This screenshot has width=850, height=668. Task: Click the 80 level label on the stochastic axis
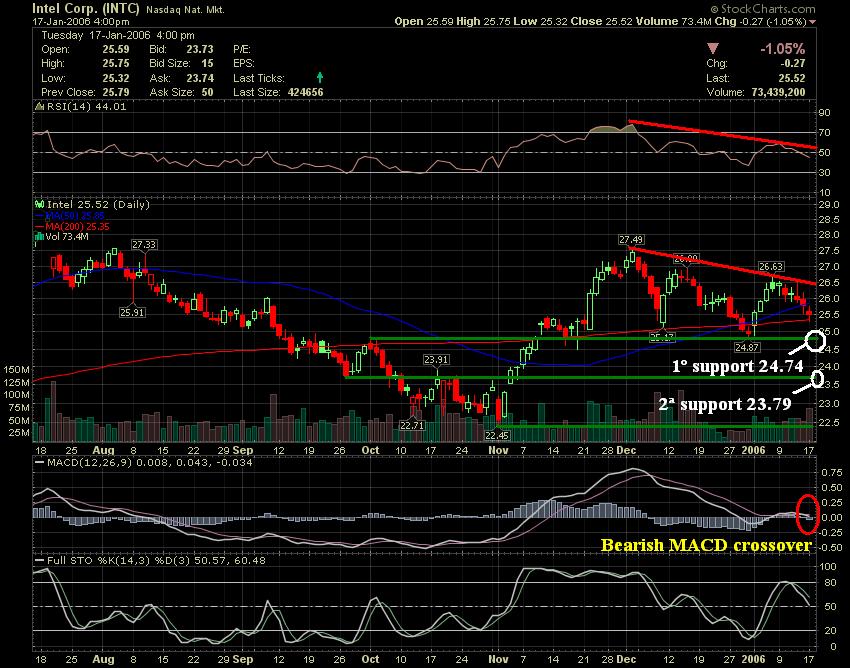(x=830, y=583)
